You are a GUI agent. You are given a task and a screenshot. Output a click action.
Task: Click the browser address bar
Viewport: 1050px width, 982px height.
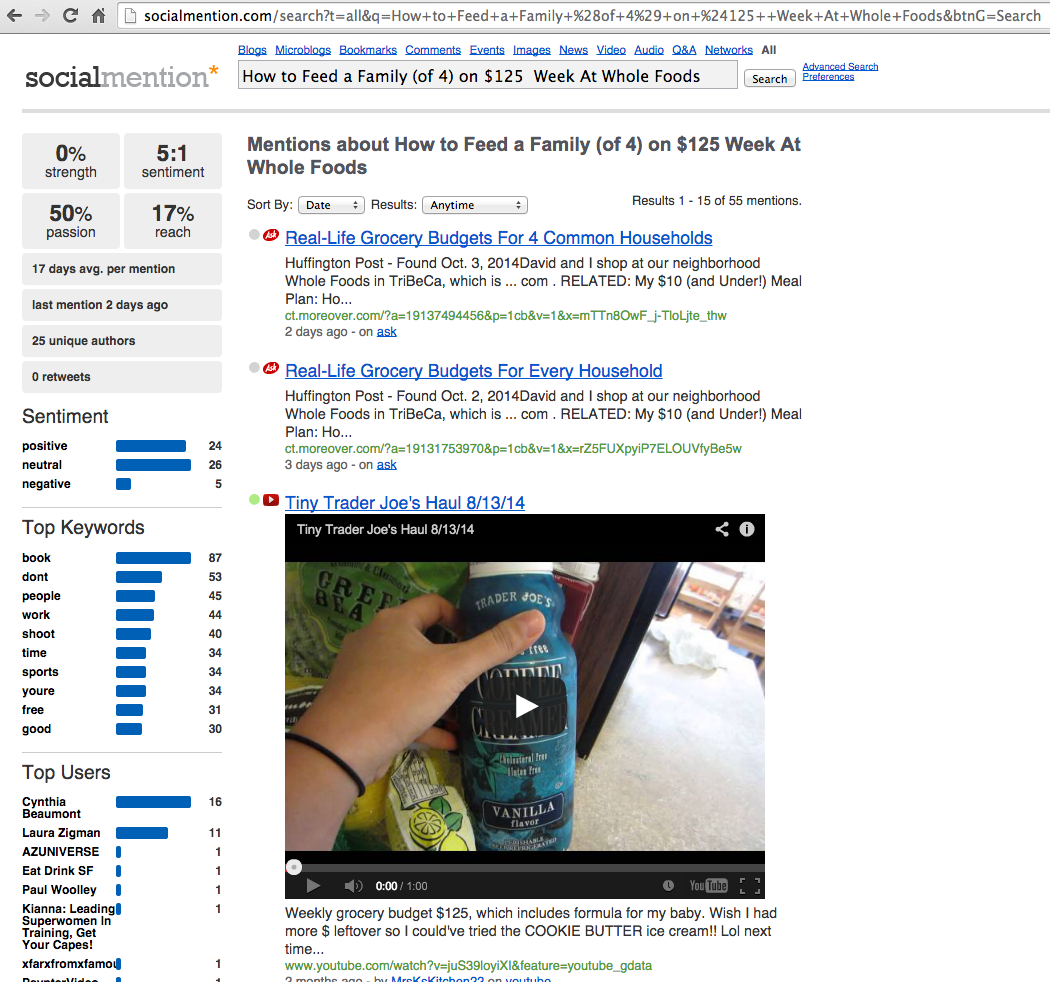583,15
